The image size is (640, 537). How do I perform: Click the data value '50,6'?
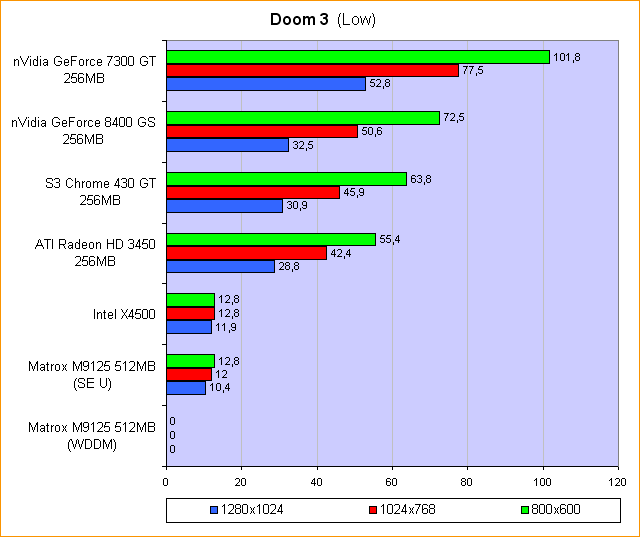372,131
